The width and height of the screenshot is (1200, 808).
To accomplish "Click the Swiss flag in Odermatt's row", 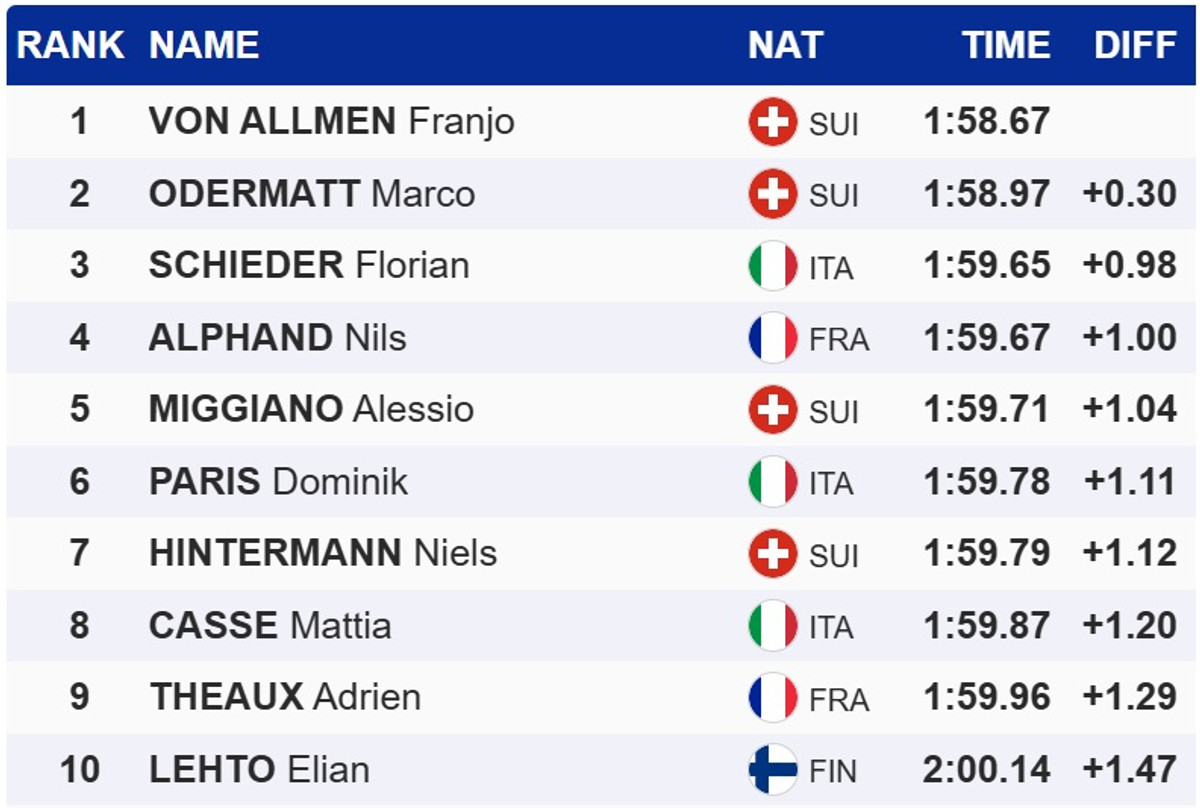I will coord(772,194).
